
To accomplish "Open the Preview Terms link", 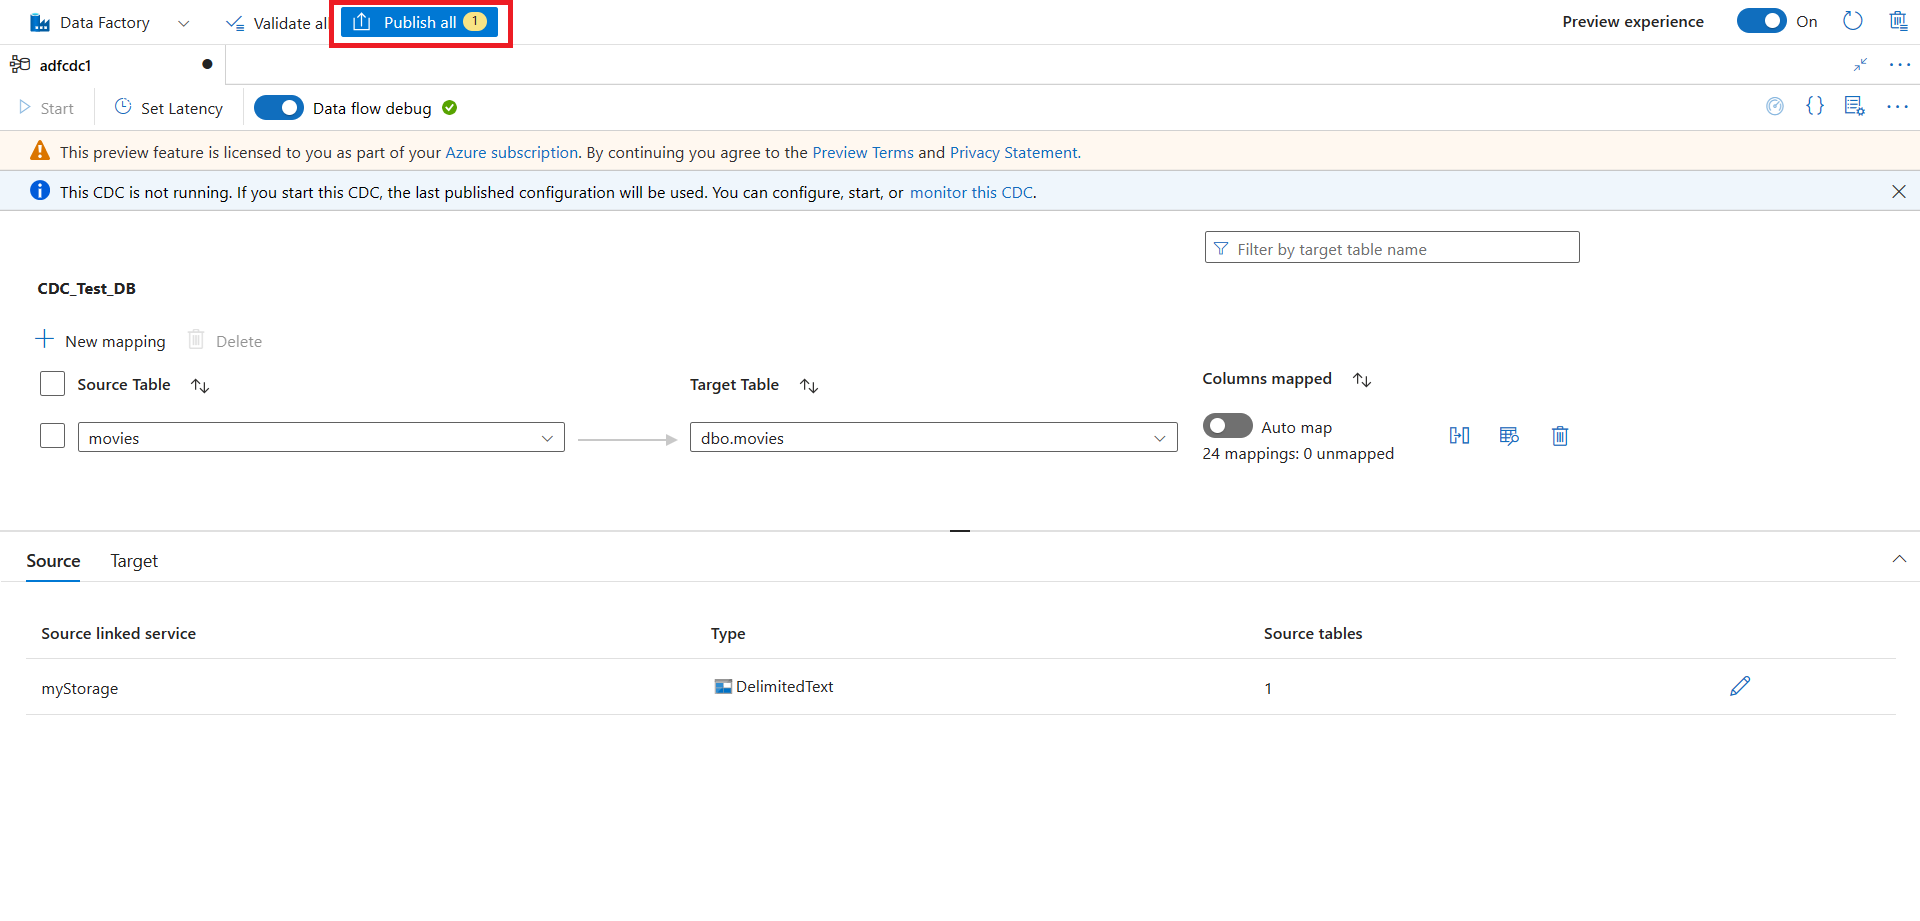I will pyautogui.click(x=863, y=152).
